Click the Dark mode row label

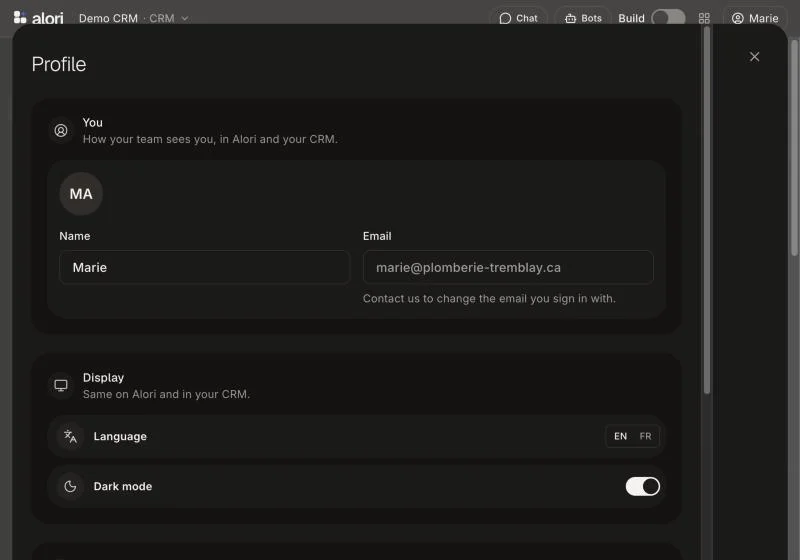tap(122, 487)
